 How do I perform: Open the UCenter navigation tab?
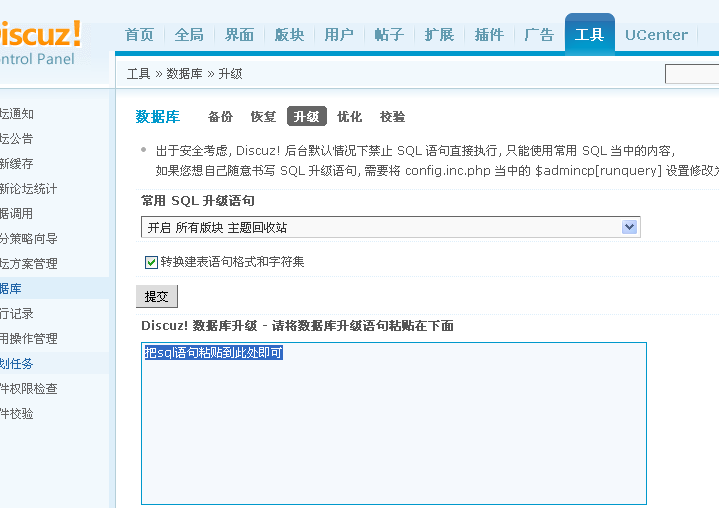pos(656,35)
